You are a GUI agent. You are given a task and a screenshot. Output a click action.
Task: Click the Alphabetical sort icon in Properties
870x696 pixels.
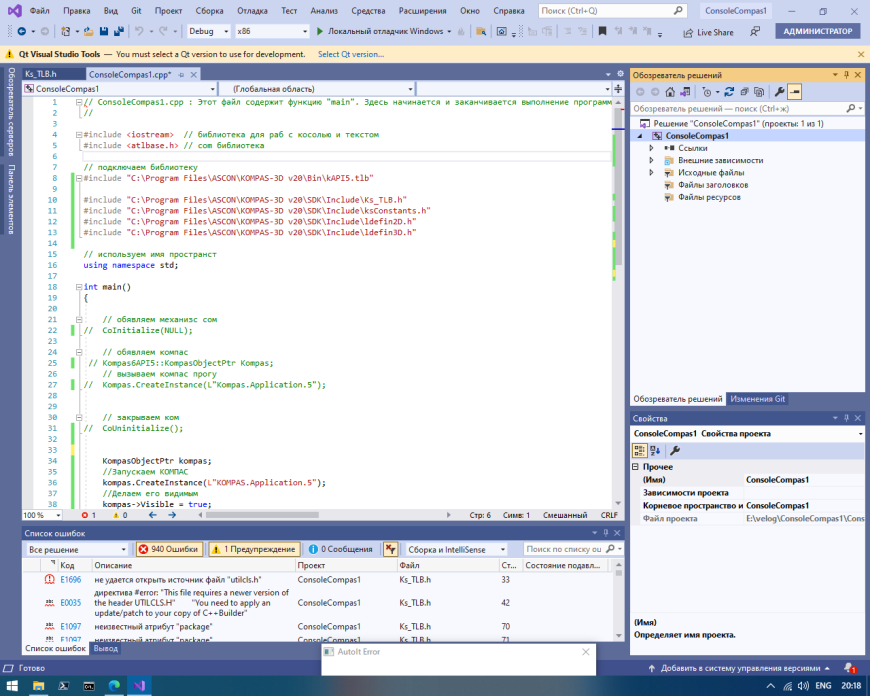point(655,451)
